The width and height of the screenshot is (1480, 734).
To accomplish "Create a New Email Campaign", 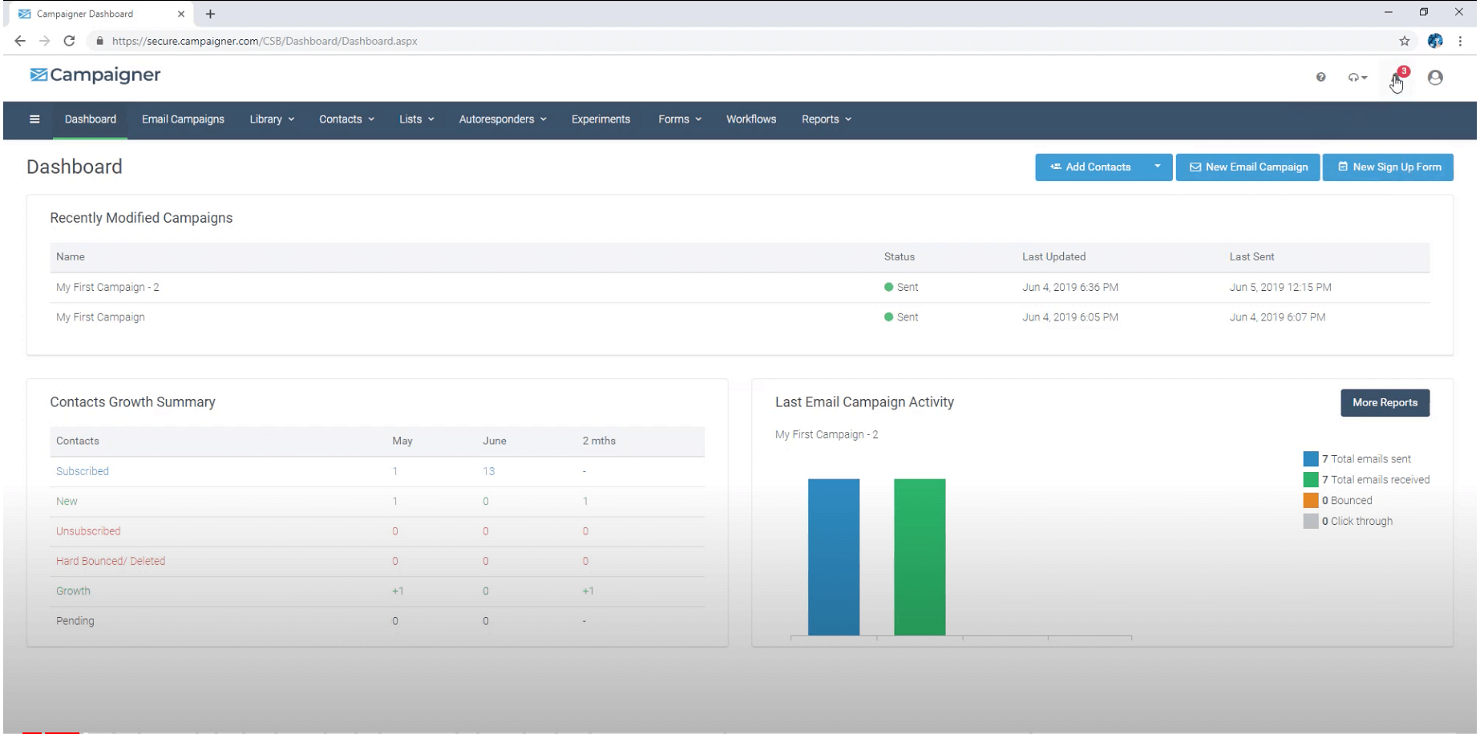I will (x=1248, y=167).
